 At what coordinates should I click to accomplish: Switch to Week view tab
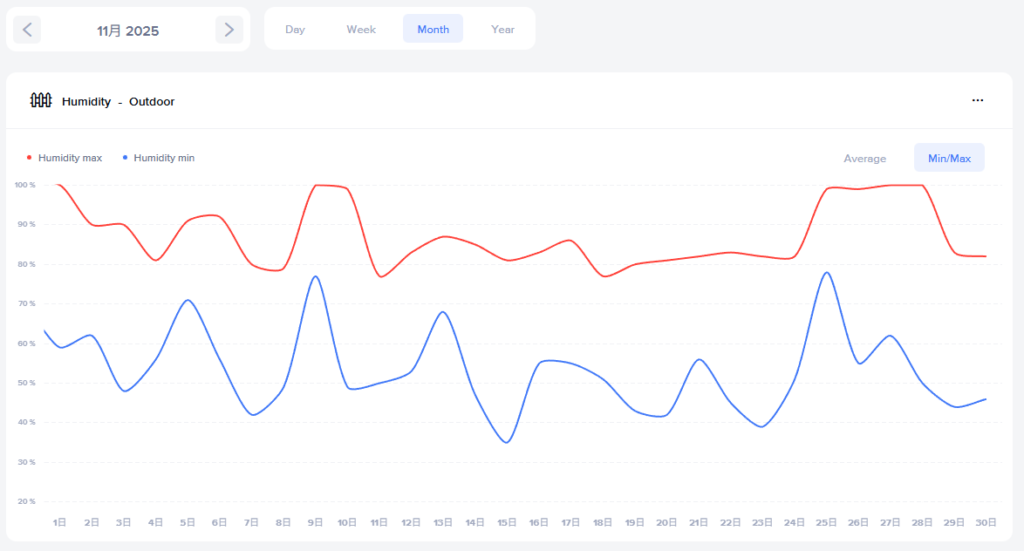click(x=361, y=29)
